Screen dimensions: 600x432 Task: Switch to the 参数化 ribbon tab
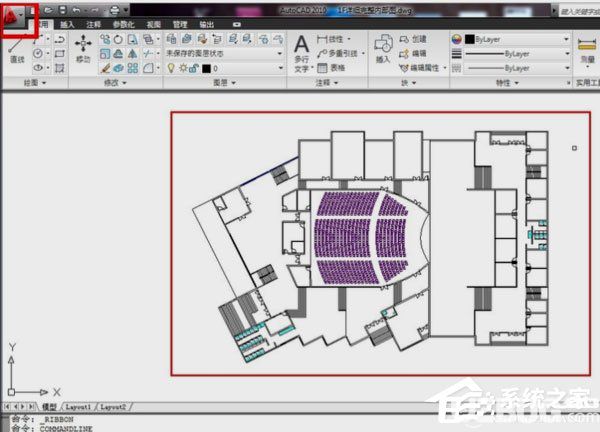pyautogui.click(x=124, y=24)
